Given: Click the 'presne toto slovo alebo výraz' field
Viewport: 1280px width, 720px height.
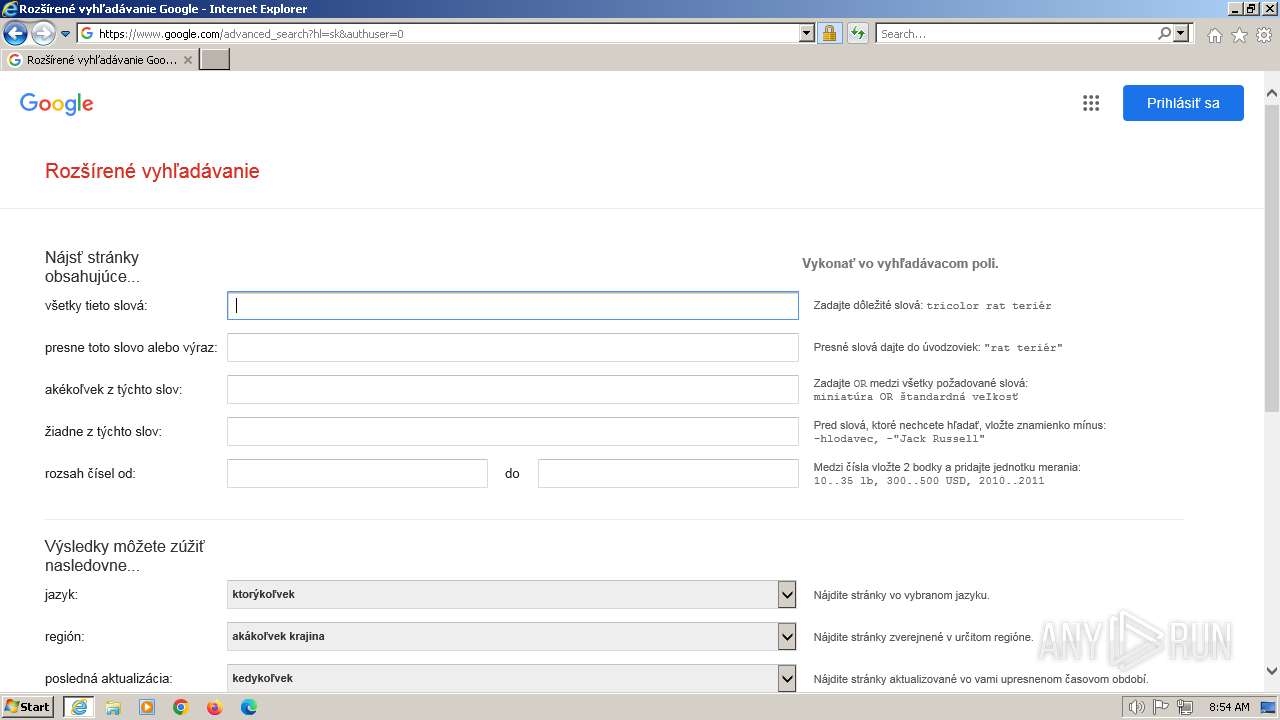Looking at the screenshot, I should click(513, 348).
